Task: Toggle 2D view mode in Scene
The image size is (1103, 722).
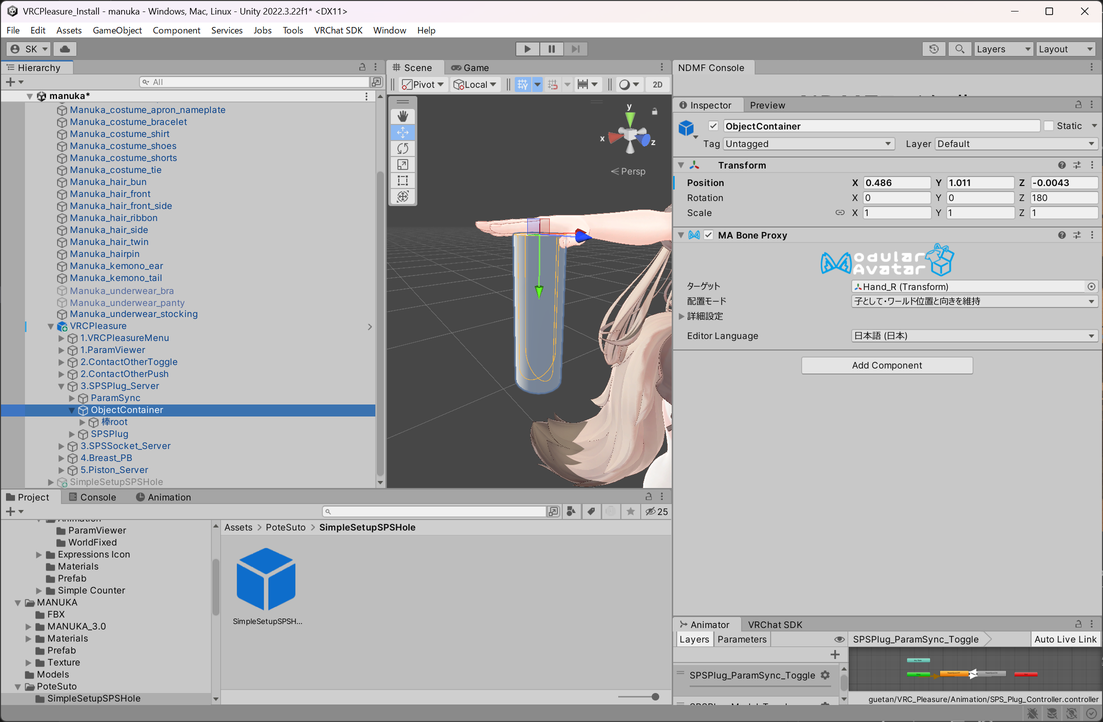Action: [657, 84]
